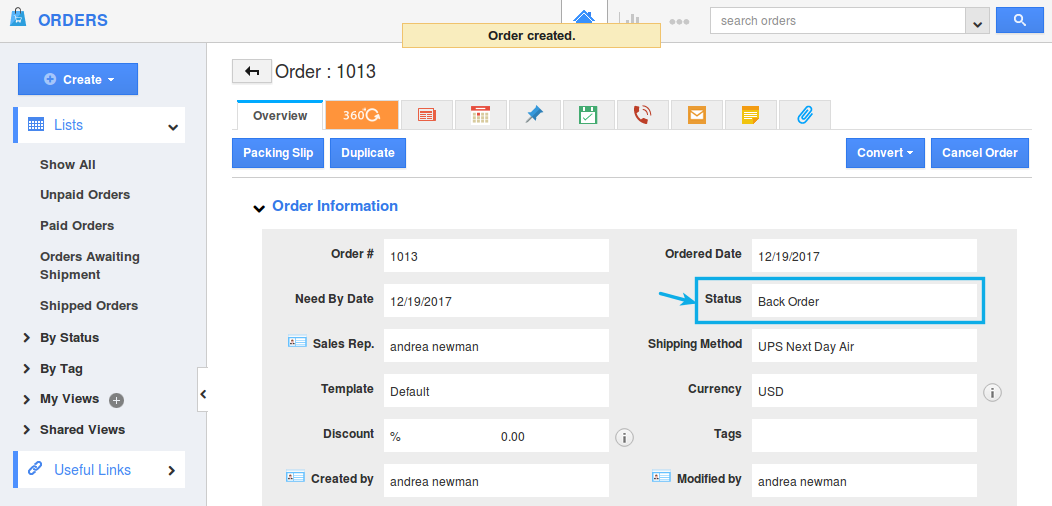Open the news feed tab icon
This screenshot has width=1052, height=506.
426,115
